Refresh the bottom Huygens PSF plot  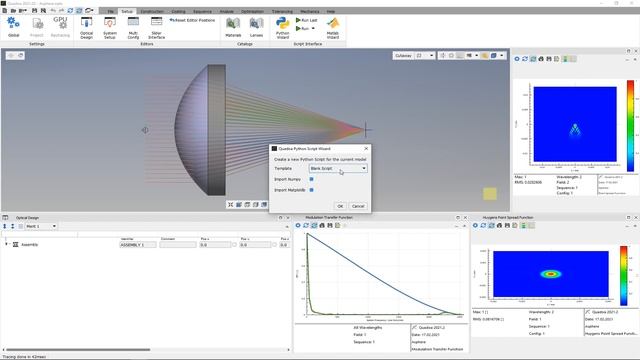coord(483,225)
